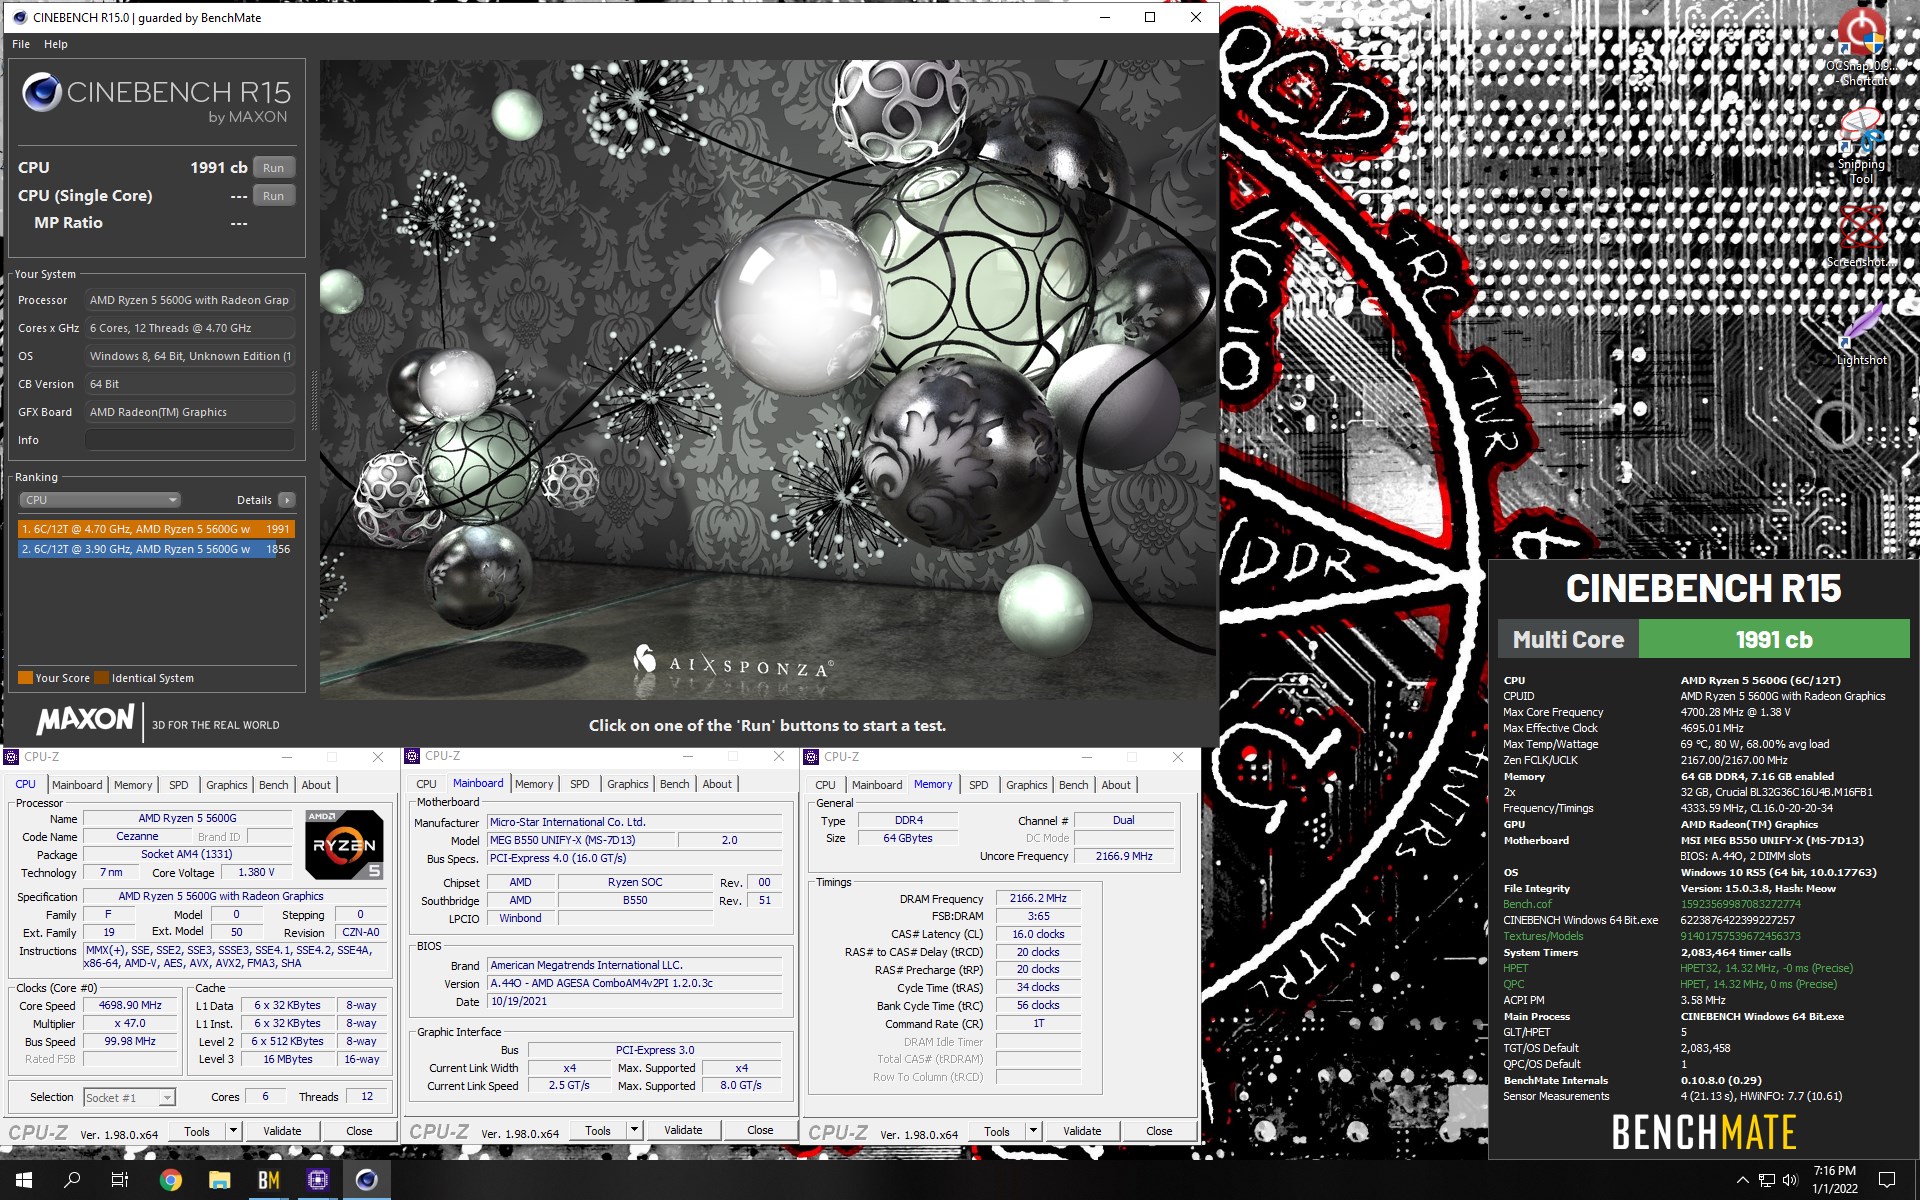Click the third CPU-Z window title icon
Screen dimensions: 1920x1200
812,757
